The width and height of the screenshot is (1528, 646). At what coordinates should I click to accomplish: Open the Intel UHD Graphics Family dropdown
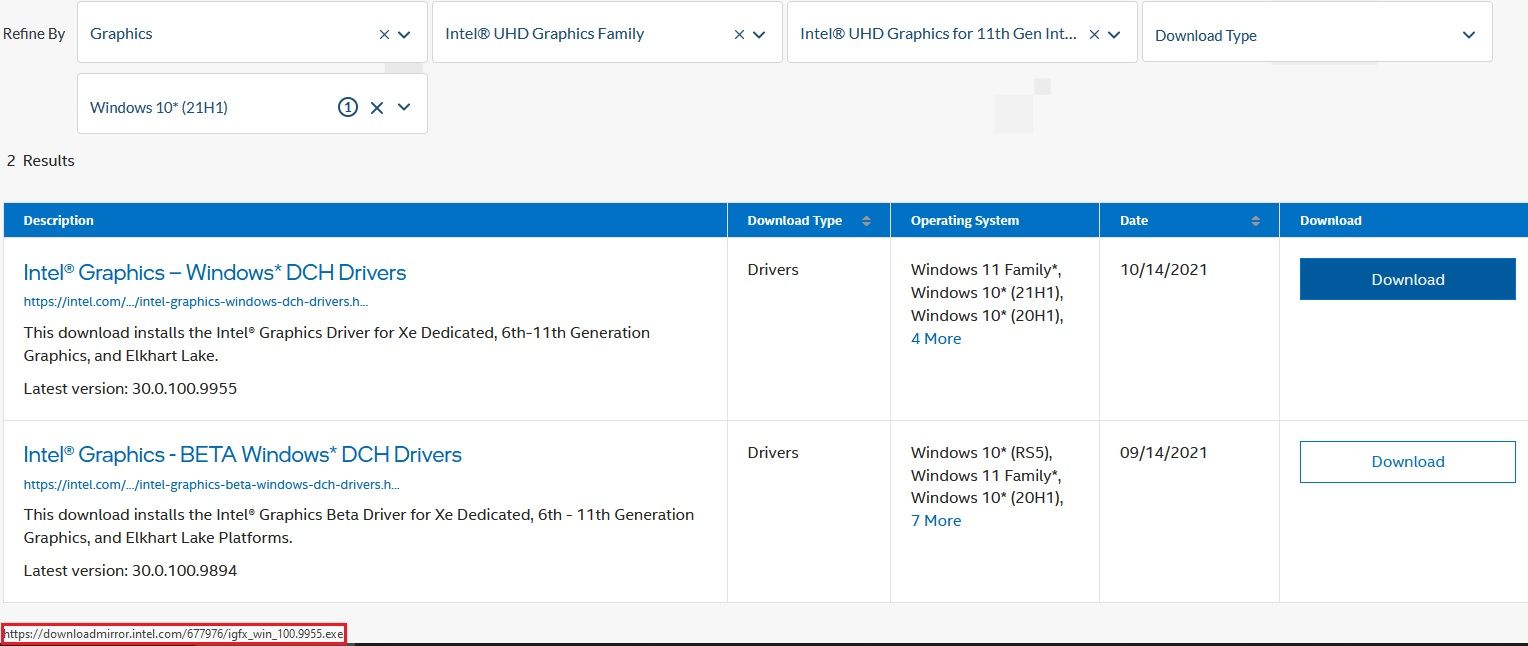pyautogui.click(x=759, y=33)
